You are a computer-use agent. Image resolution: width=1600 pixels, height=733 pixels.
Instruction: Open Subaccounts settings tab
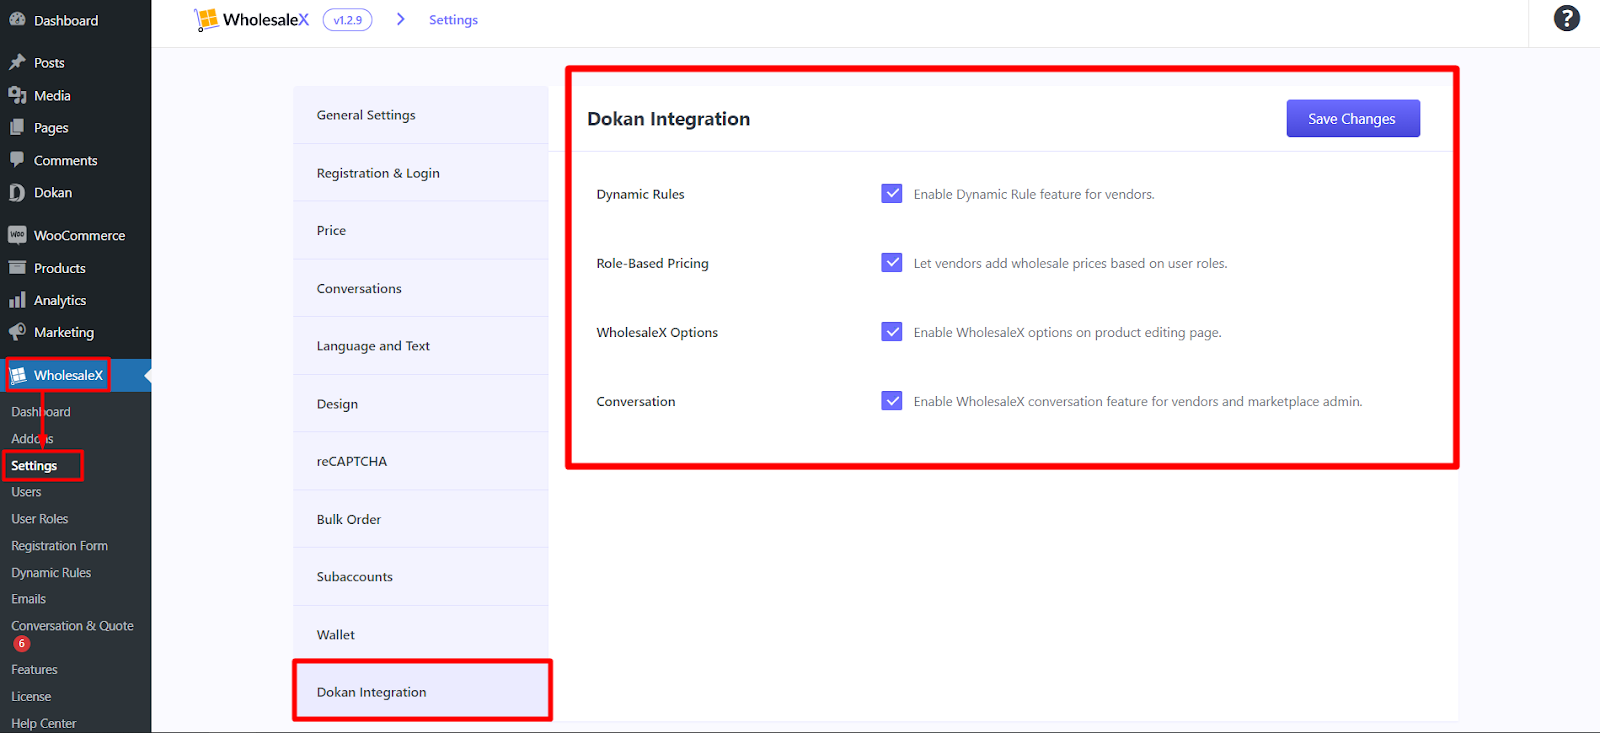click(x=421, y=577)
